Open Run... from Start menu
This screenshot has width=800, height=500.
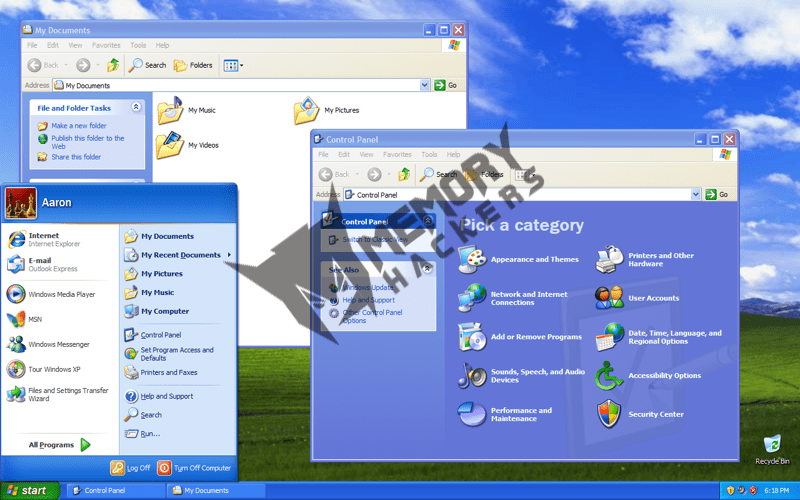coord(142,434)
